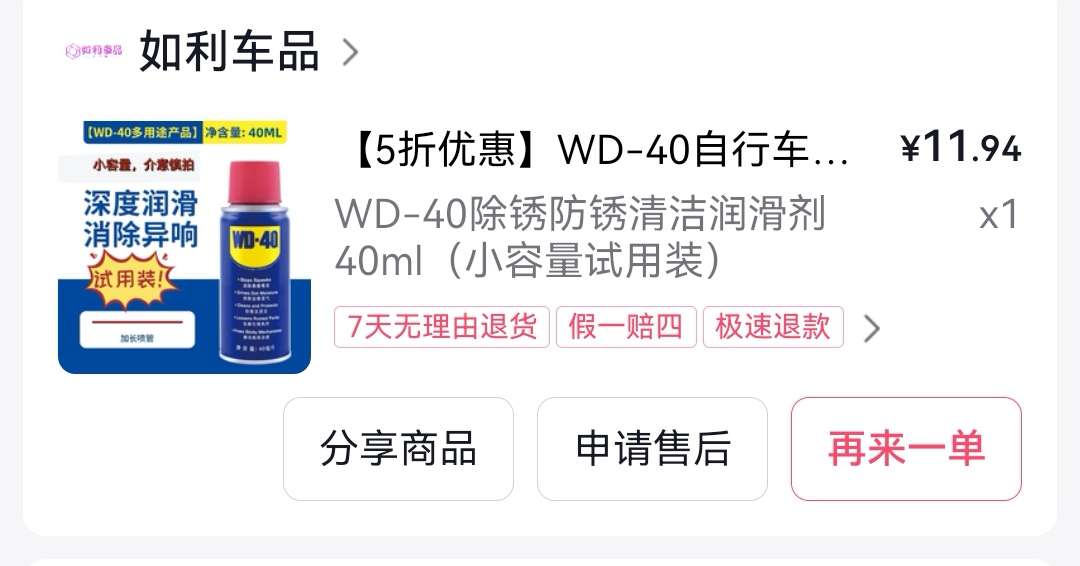Screen dimensions: 1080x566
Task: Tap the 7天无理由退货 service tag
Action: pos(442,326)
